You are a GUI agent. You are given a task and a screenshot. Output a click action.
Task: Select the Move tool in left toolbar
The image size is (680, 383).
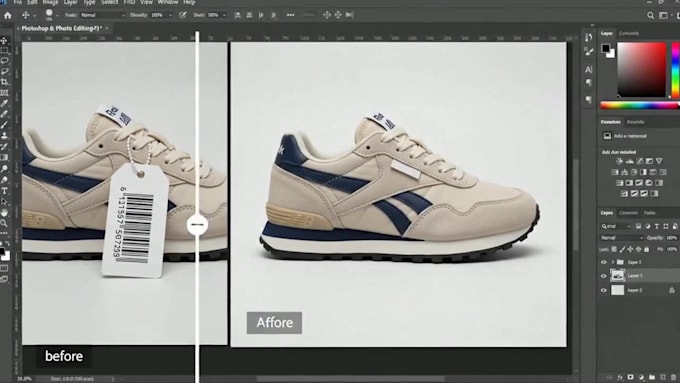[4, 40]
